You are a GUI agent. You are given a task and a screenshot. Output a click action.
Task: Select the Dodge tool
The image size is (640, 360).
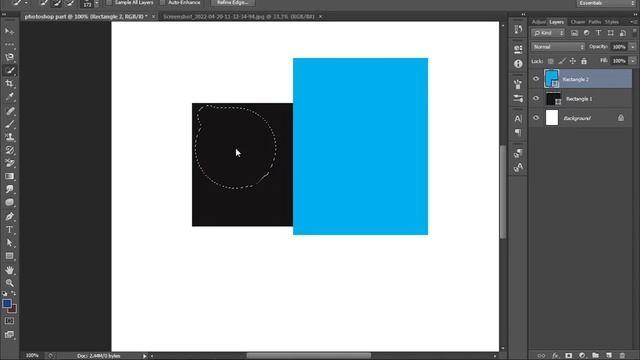point(9,202)
